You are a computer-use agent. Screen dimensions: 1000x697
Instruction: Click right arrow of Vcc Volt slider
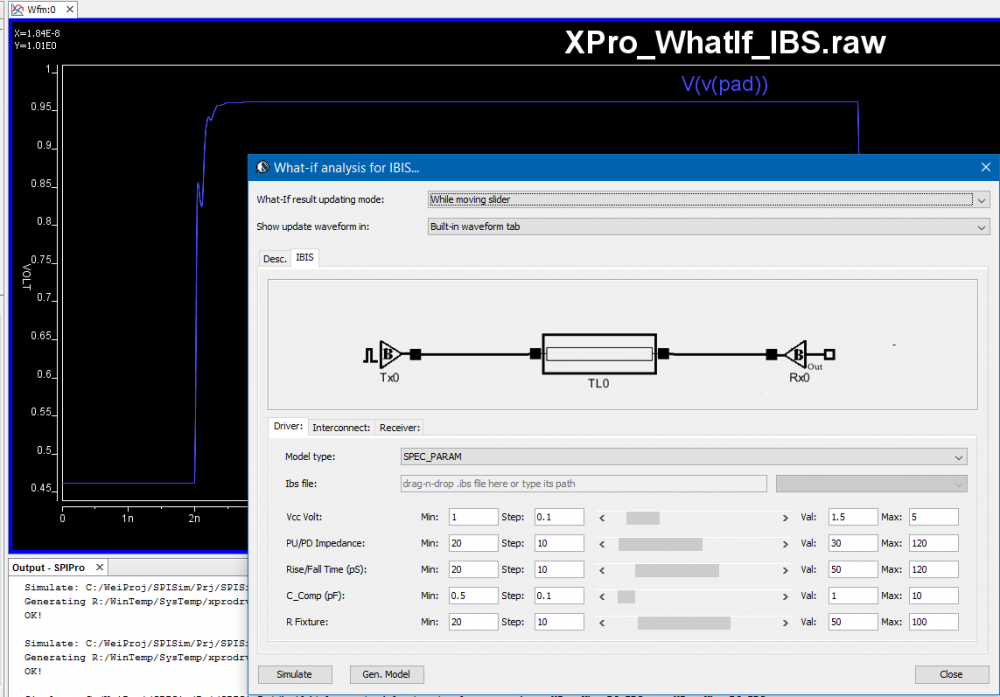pyautogui.click(x=785, y=518)
